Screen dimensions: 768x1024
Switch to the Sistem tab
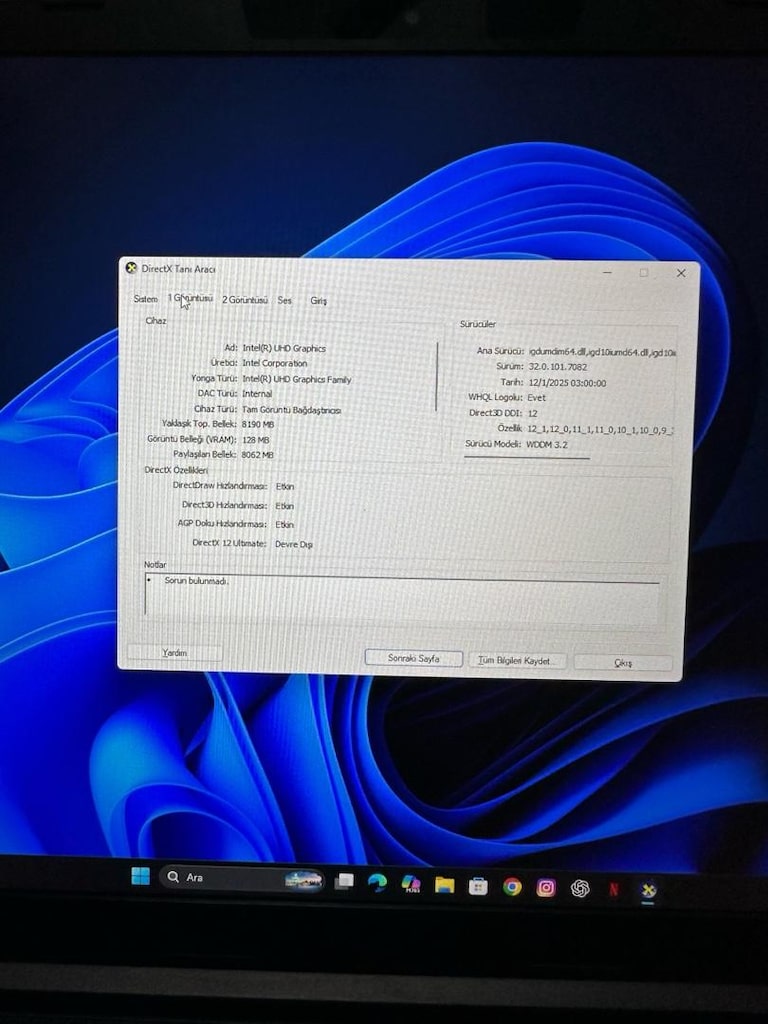146,298
